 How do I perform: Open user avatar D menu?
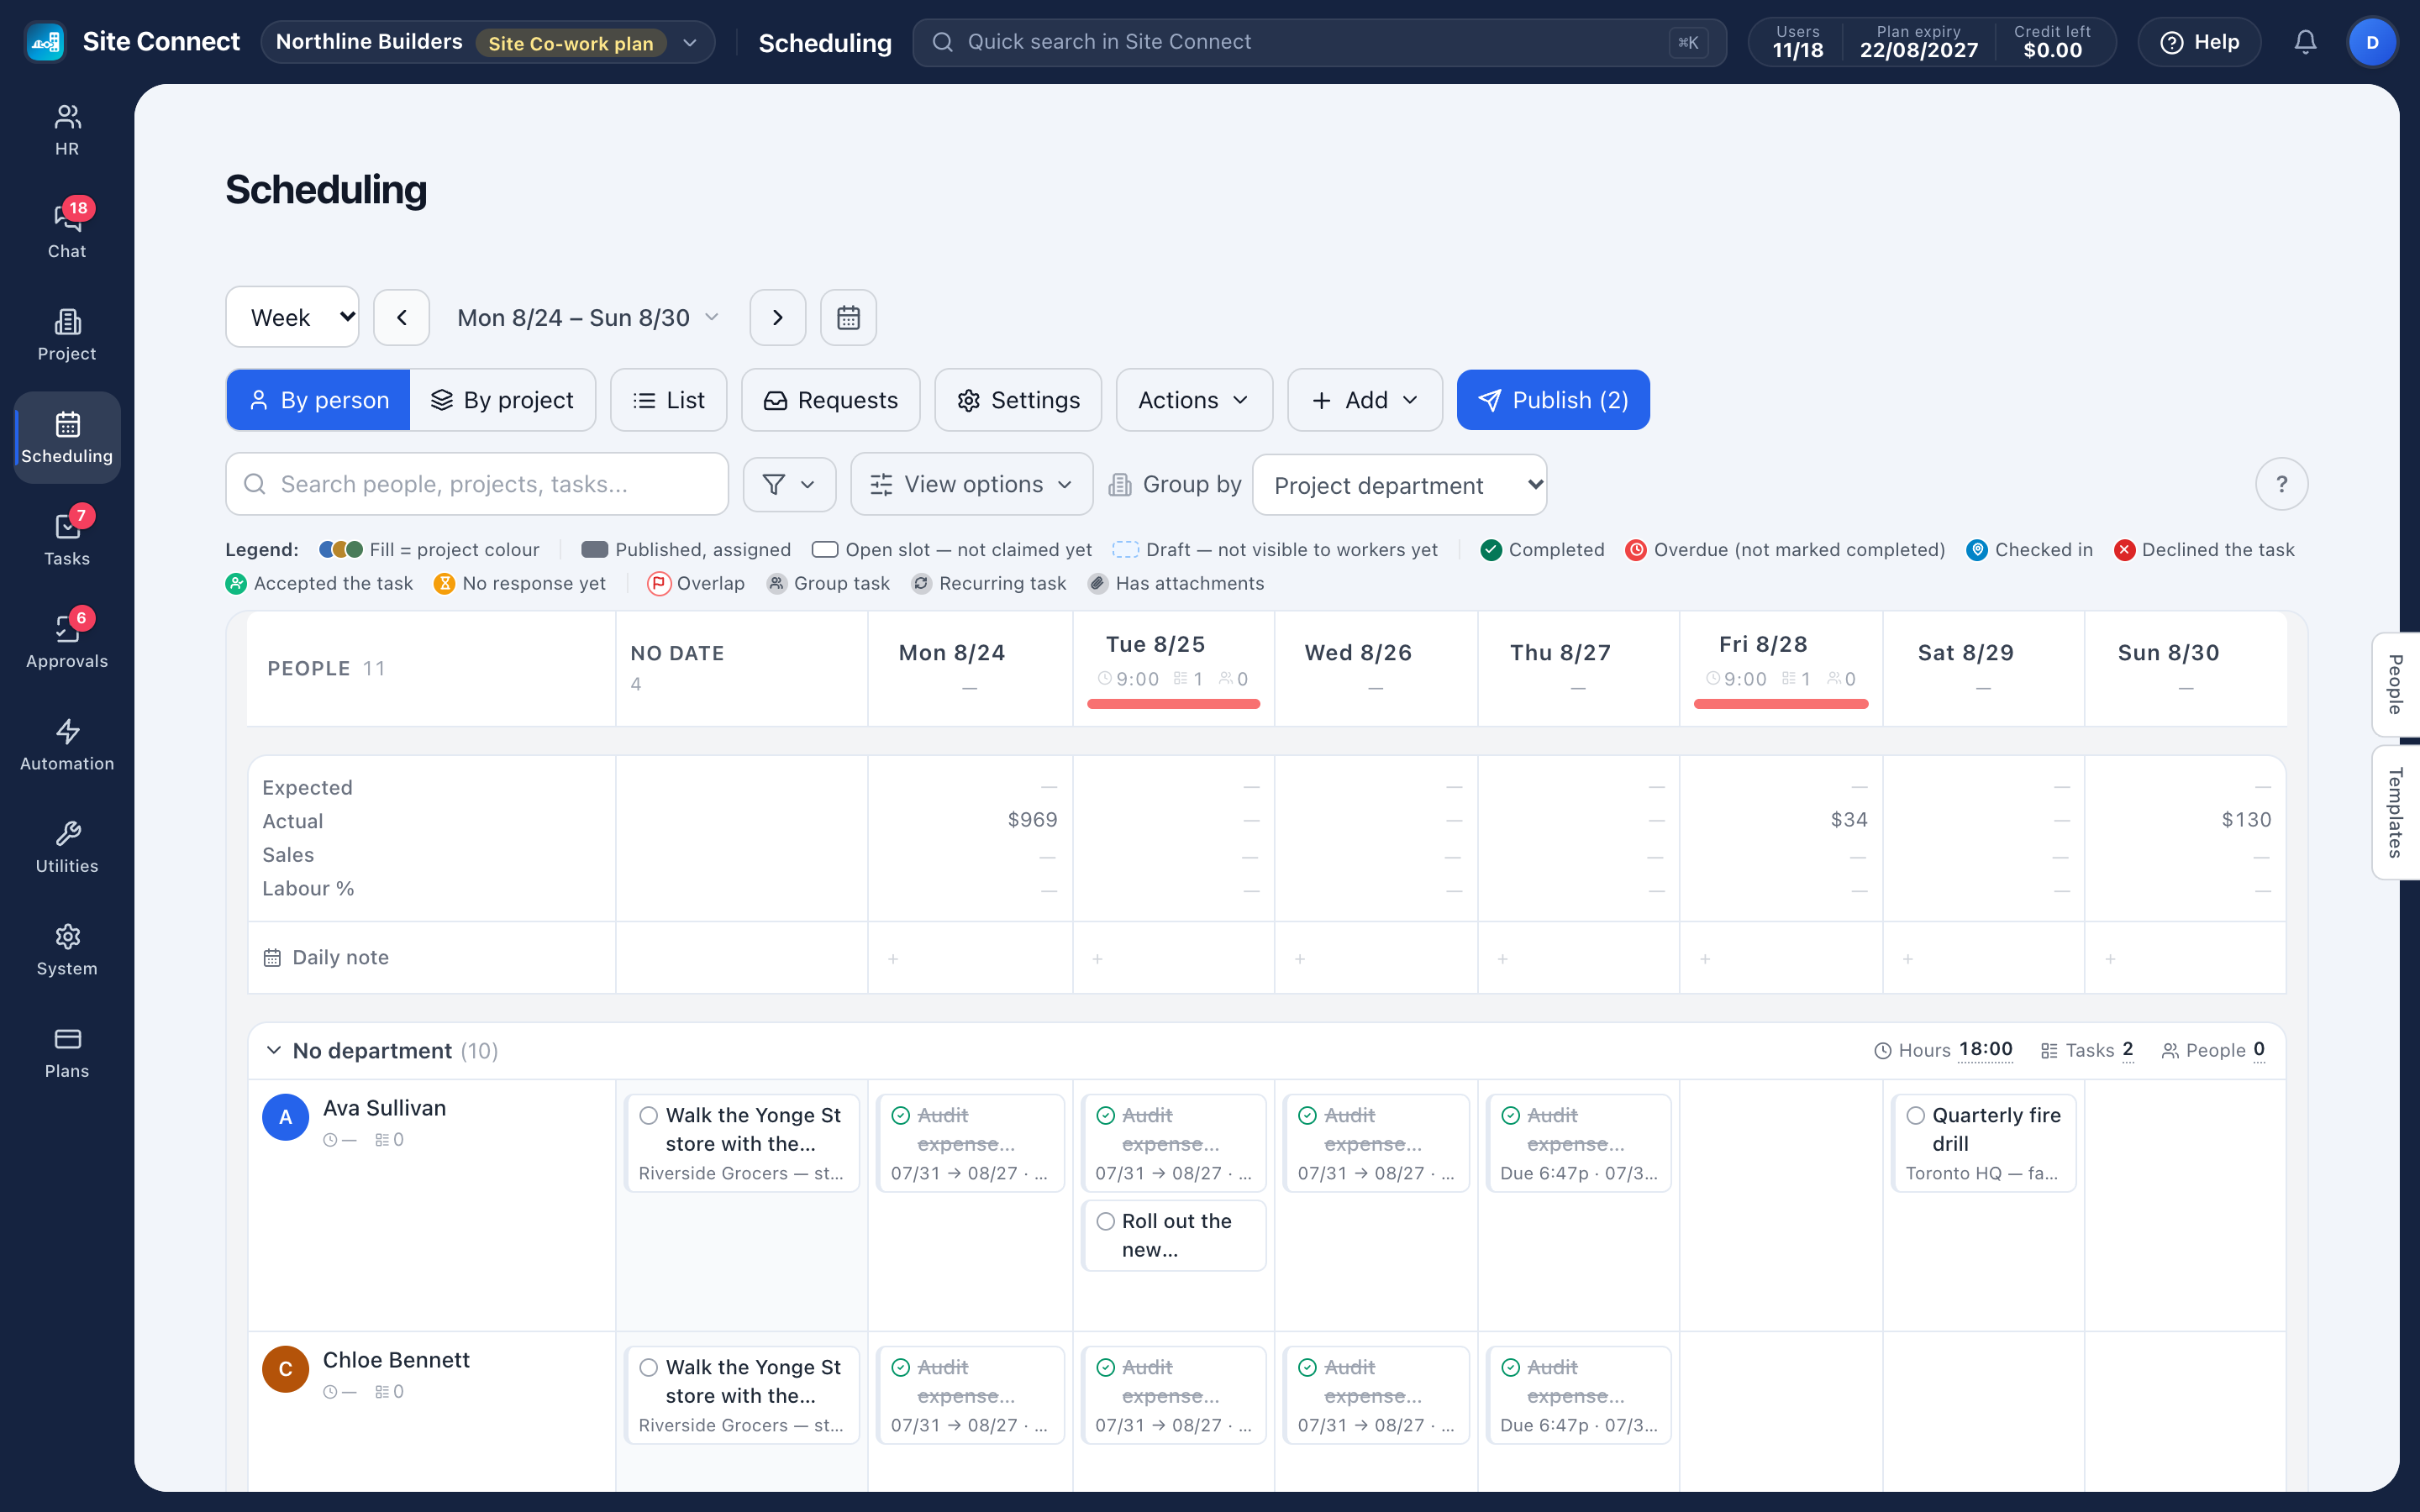[x=2372, y=42]
